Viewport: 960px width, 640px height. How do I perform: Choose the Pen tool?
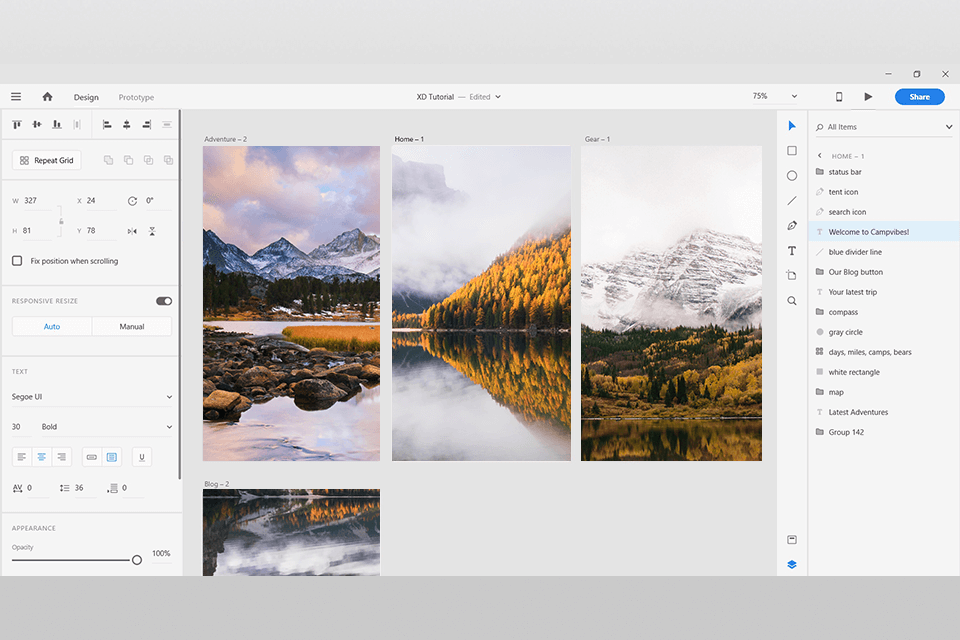click(792, 226)
